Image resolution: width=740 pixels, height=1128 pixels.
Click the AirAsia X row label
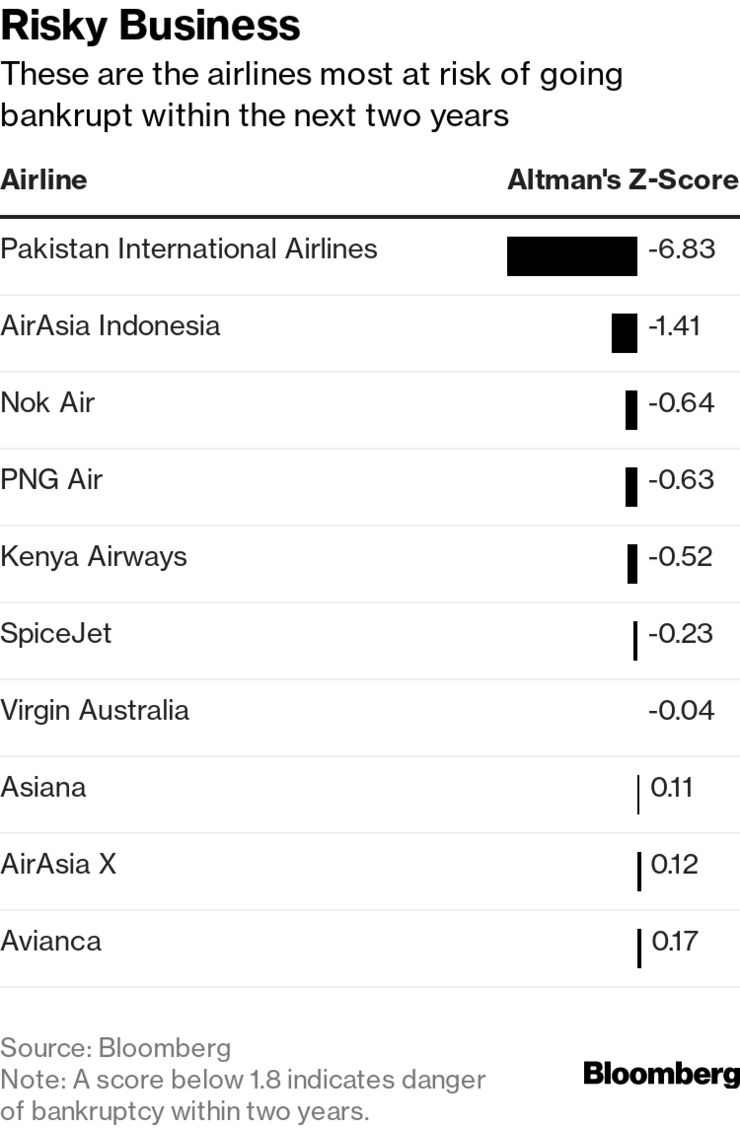coord(58,864)
